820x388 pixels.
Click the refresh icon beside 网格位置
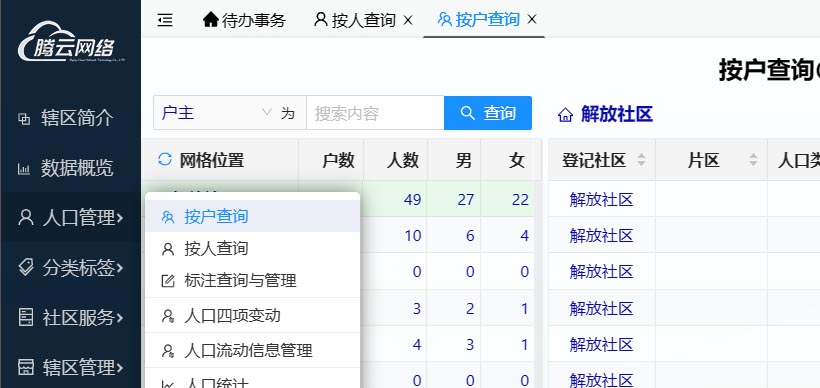click(165, 159)
